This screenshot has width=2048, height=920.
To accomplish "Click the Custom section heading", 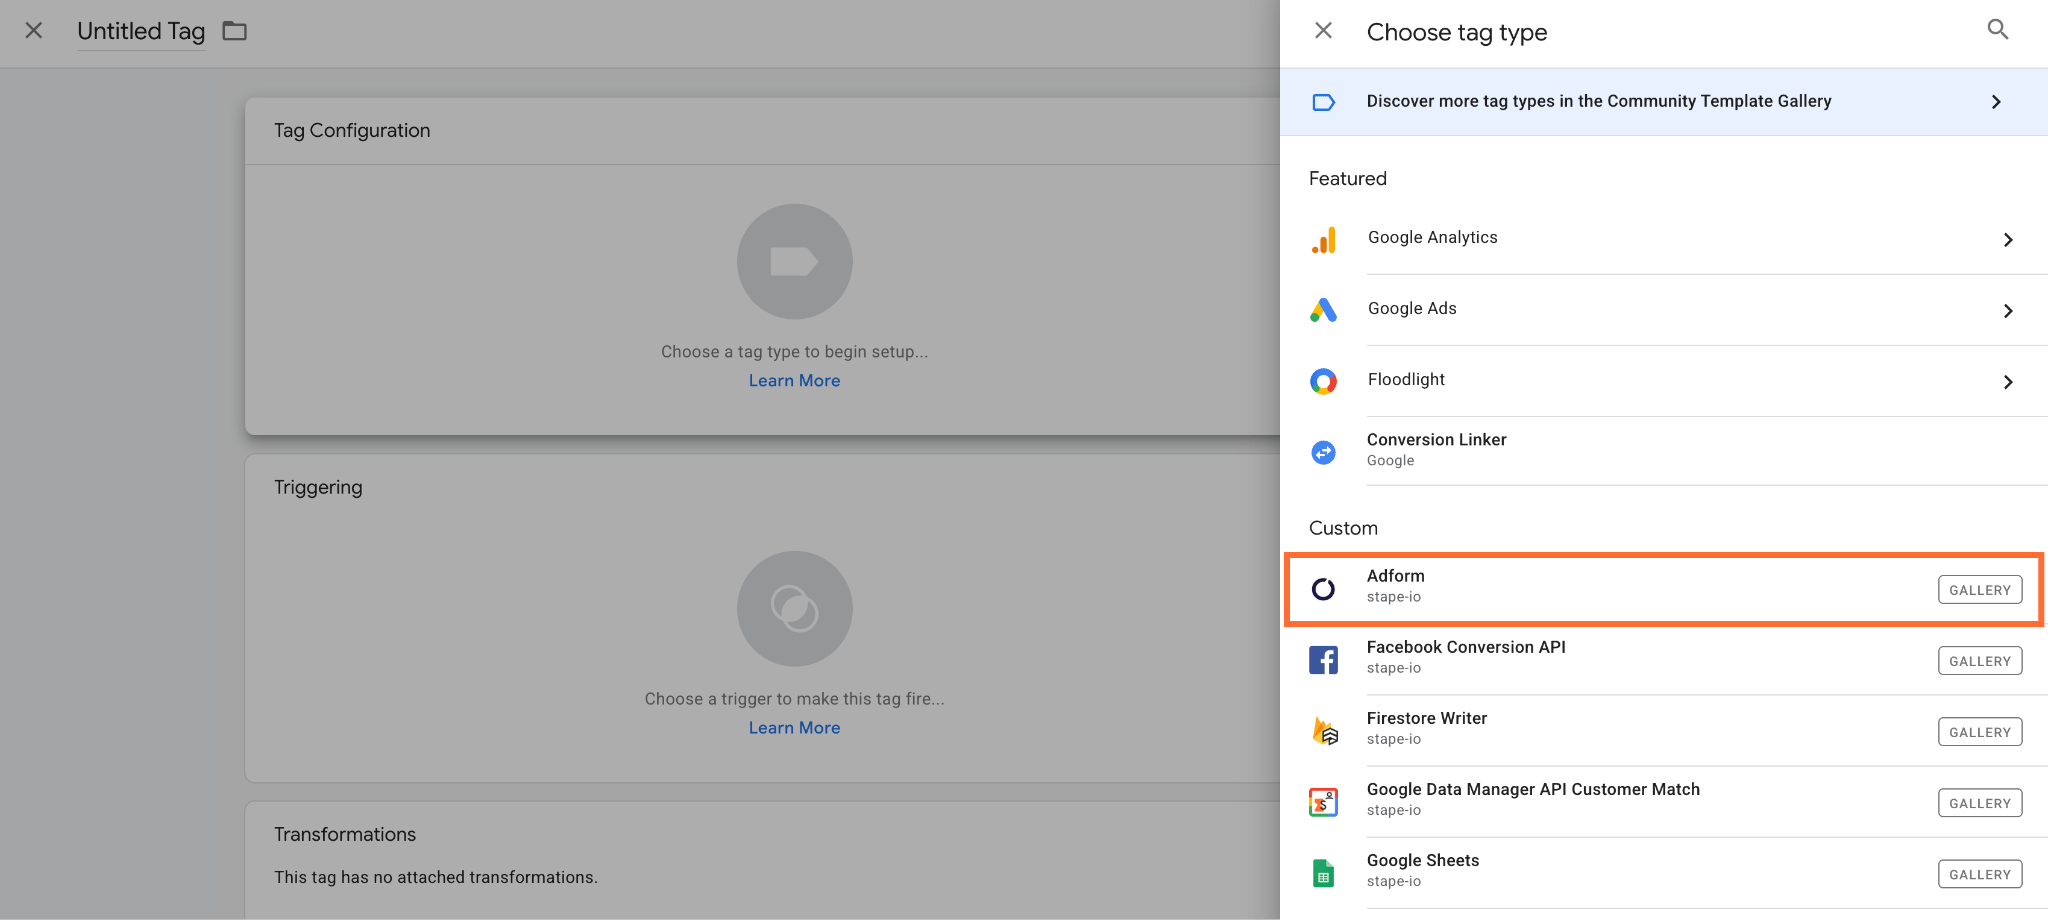I will coord(1343,528).
